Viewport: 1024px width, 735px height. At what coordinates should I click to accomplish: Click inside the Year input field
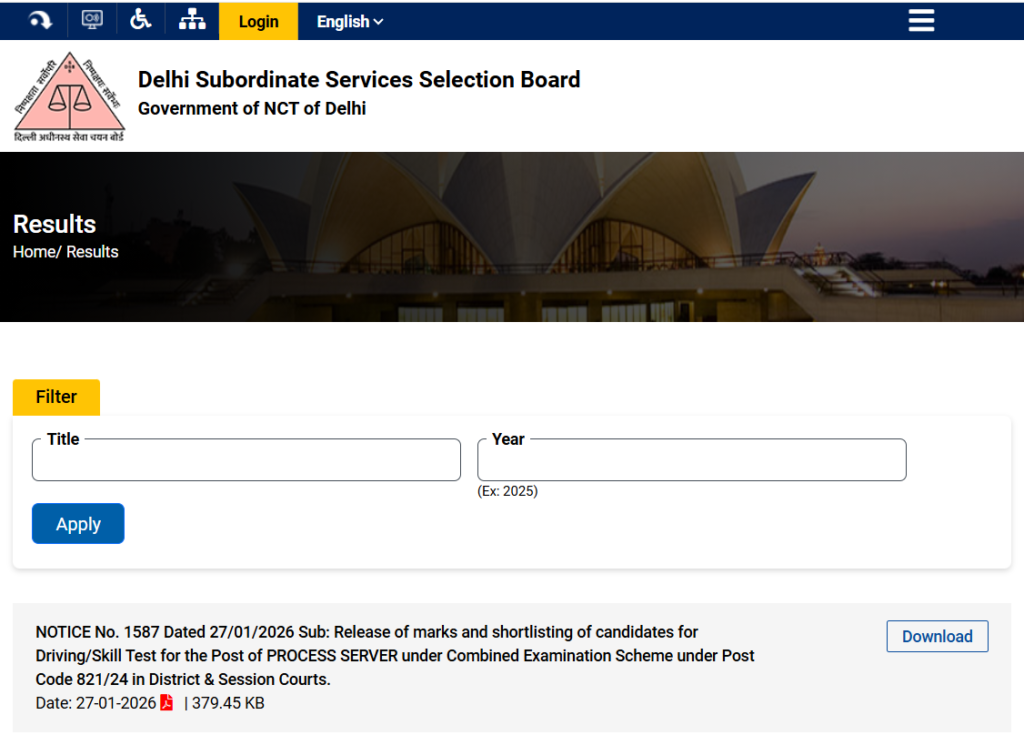point(691,459)
